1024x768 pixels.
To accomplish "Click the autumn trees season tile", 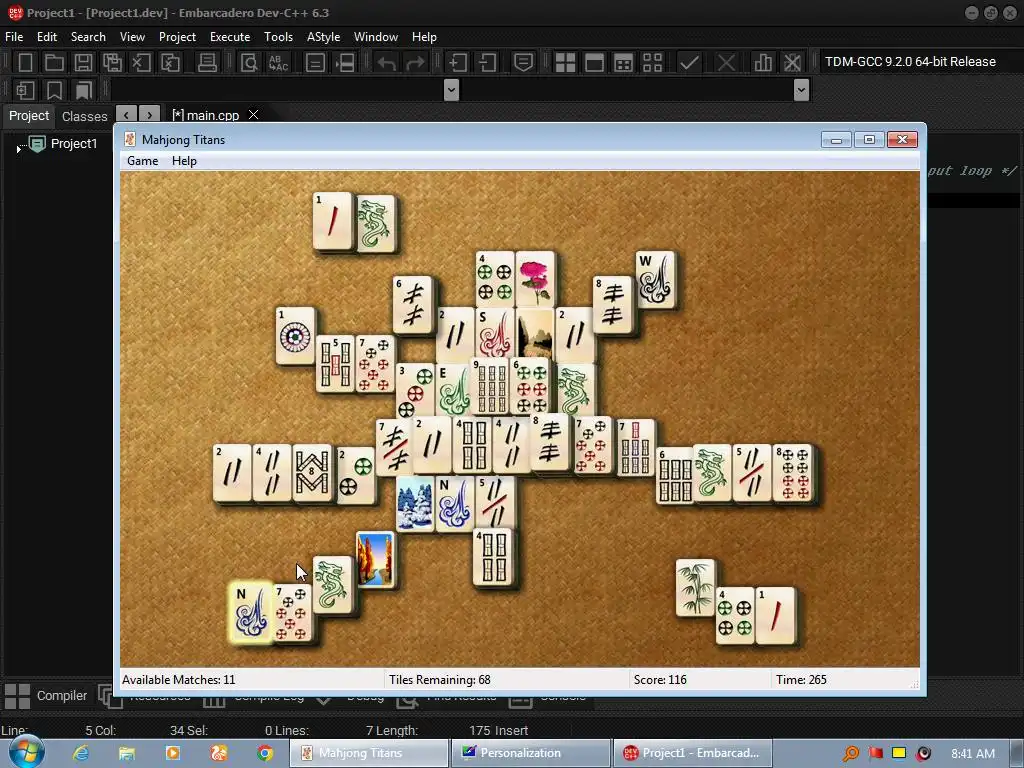I will tap(375, 559).
